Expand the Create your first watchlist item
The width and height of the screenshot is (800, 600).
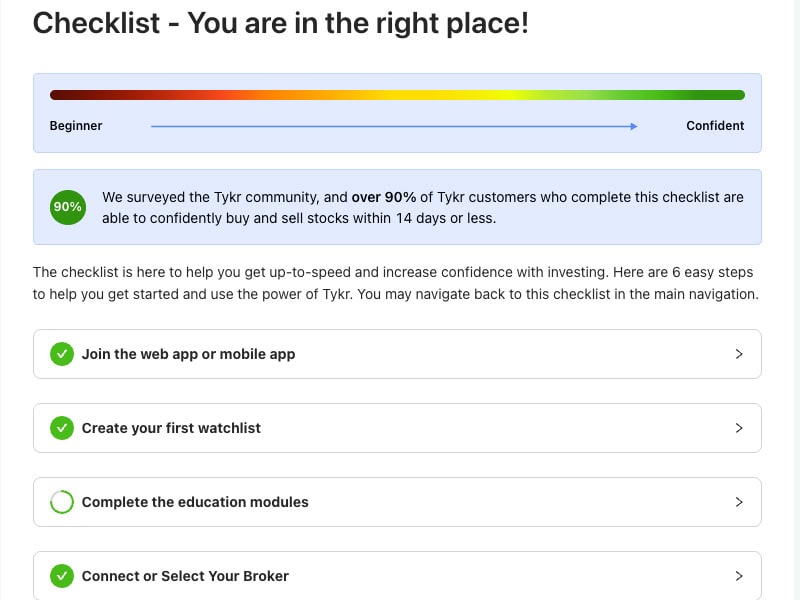740,428
